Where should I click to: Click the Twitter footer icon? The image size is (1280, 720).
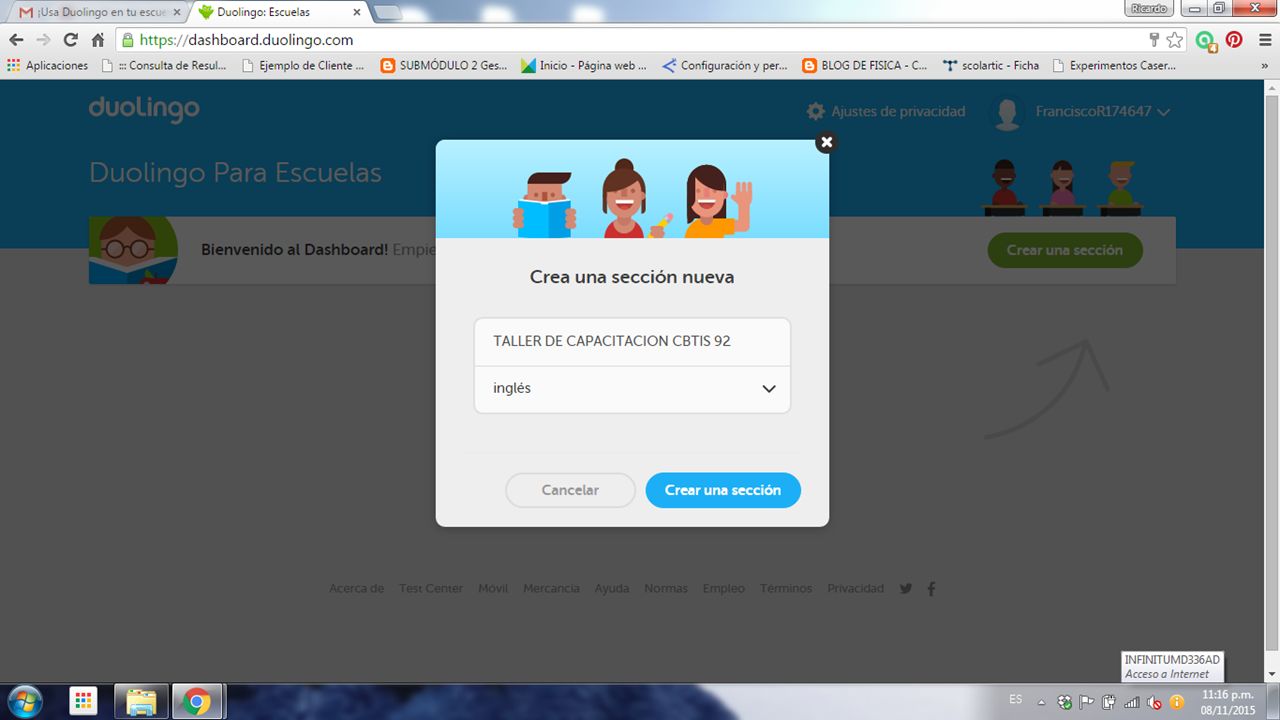[906, 589]
